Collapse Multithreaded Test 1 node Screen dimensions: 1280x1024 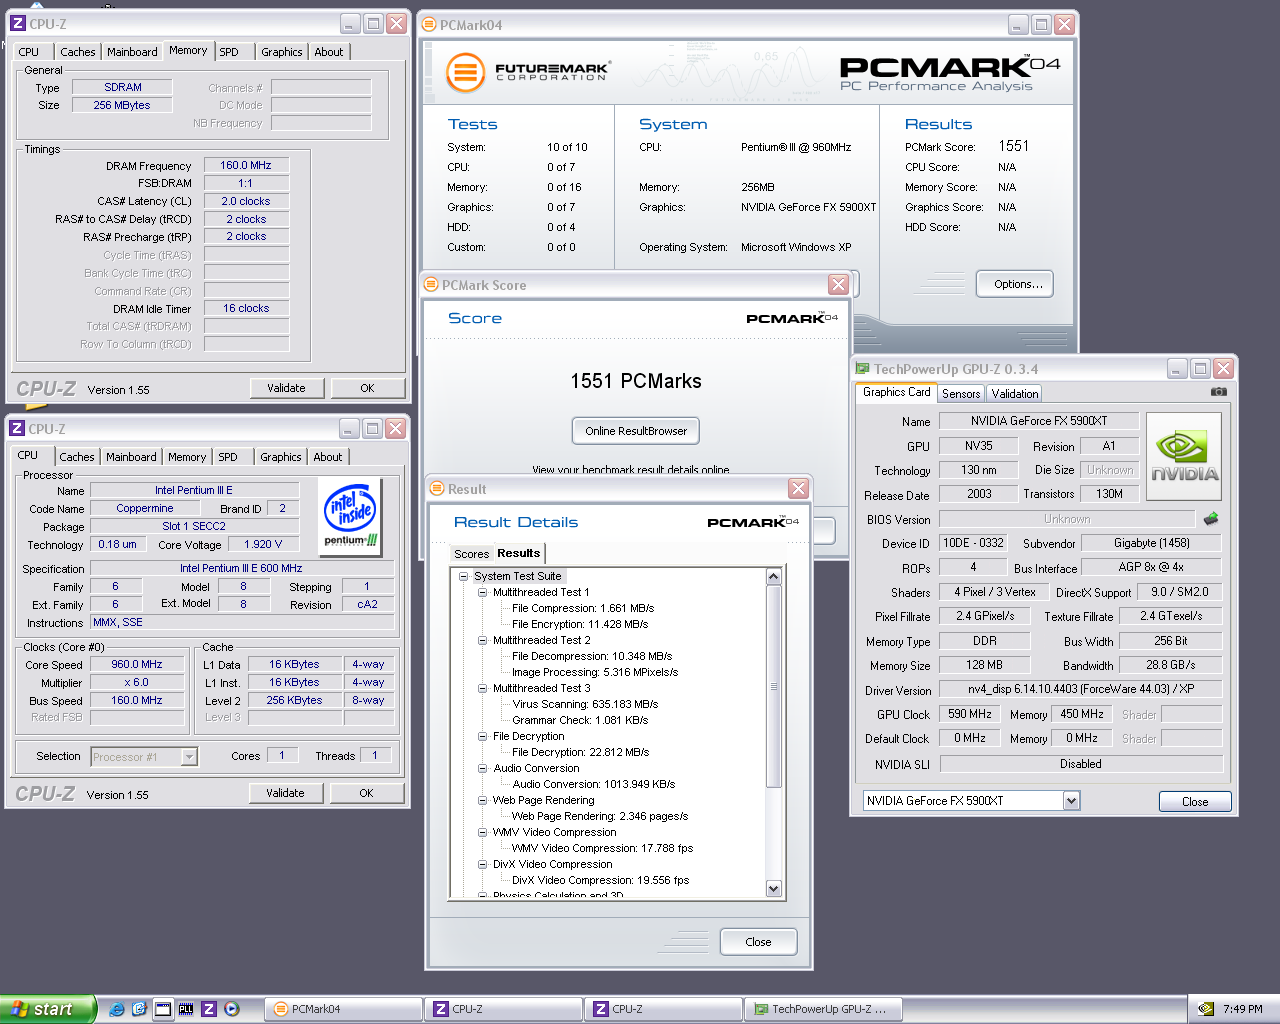tap(482, 592)
